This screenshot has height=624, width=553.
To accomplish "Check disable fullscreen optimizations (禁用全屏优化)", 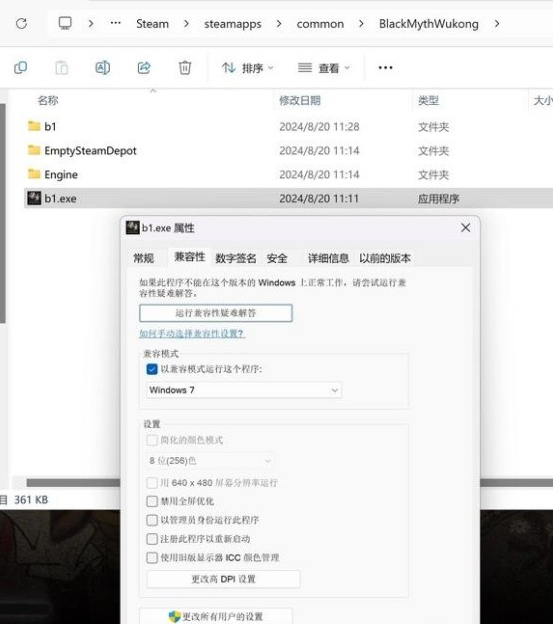I will pyautogui.click(x=152, y=501).
